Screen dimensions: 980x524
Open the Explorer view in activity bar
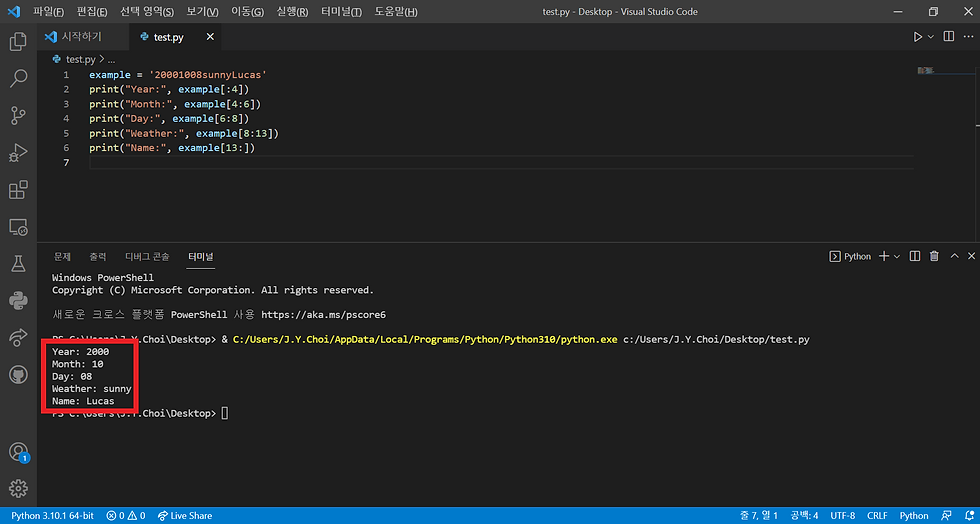coord(18,42)
